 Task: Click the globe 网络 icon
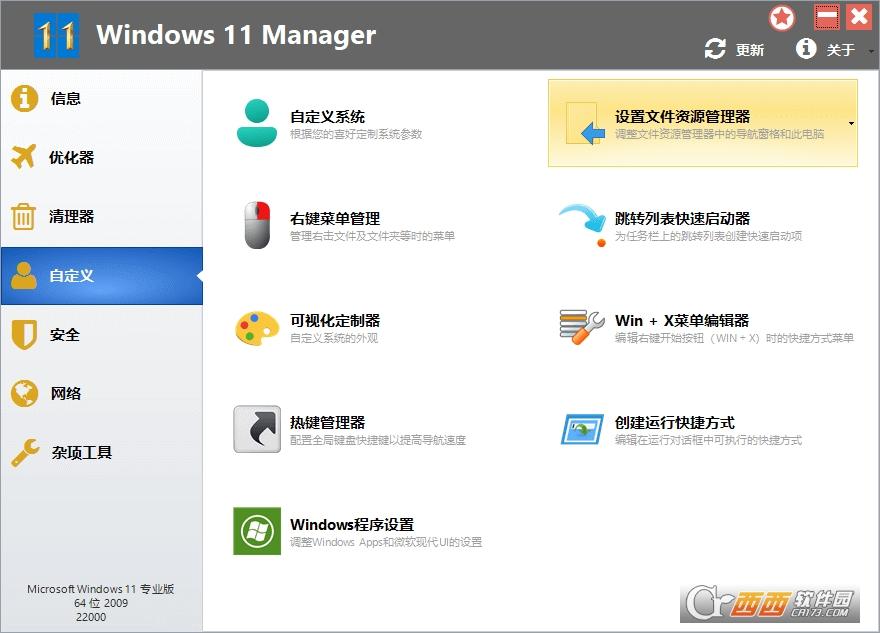[24, 393]
